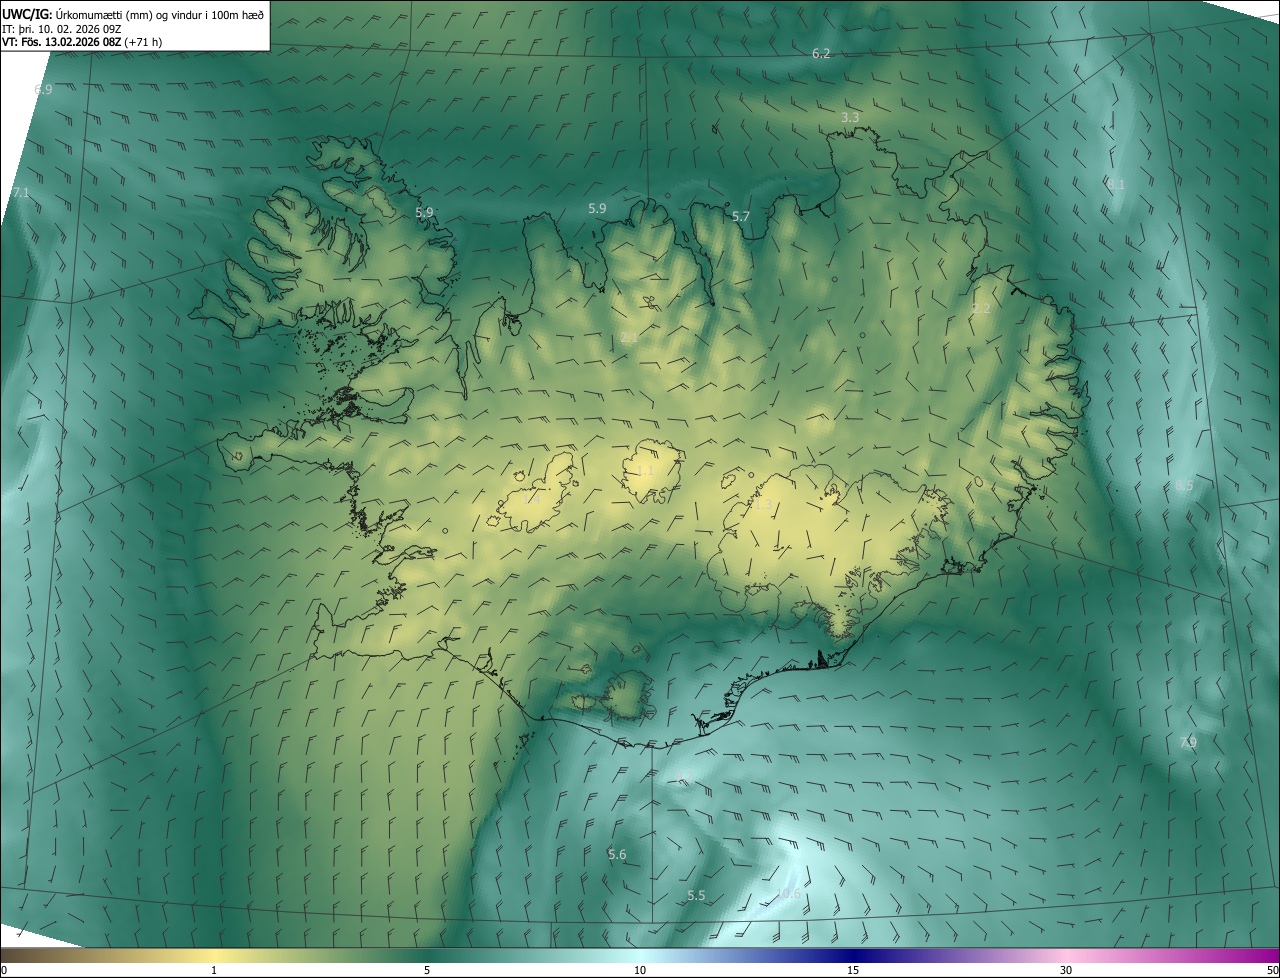
Task: Click the 6.2 value label on the map
Action: tap(821, 53)
